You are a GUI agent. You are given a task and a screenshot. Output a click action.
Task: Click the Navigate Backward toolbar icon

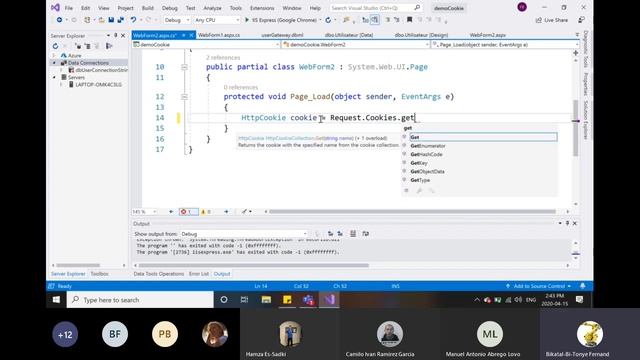60,20
